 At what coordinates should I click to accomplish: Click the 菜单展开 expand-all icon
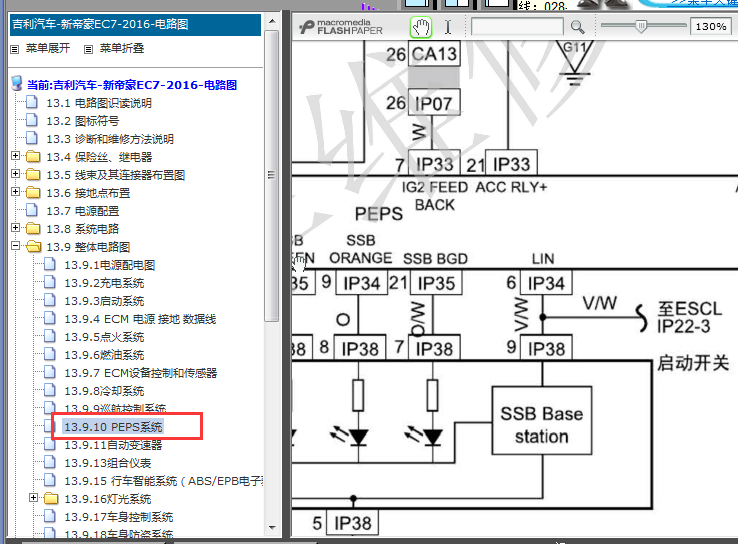(15, 49)
